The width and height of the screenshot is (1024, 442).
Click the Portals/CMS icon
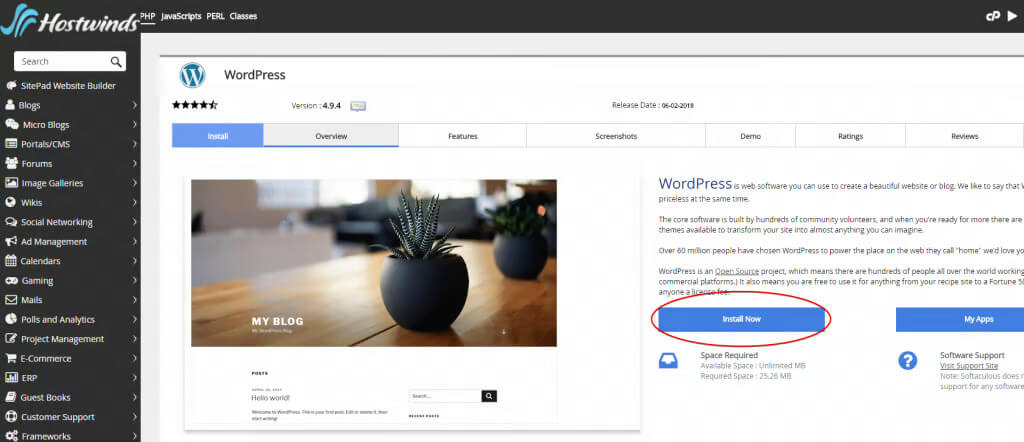click(11, 144)
